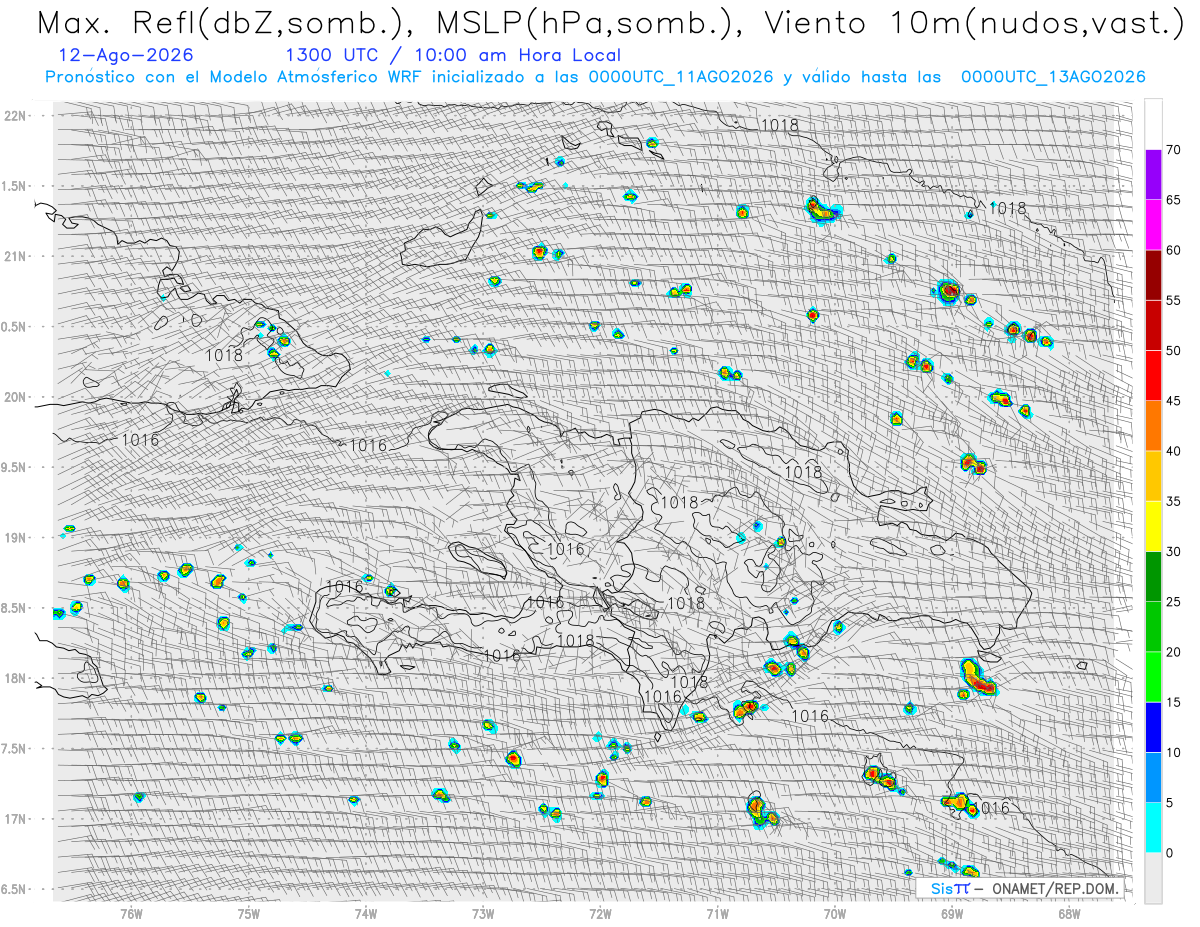Click the colorbar value "5"
This screenshot has height=927, width=1200.
click(x=1169, y=802)
